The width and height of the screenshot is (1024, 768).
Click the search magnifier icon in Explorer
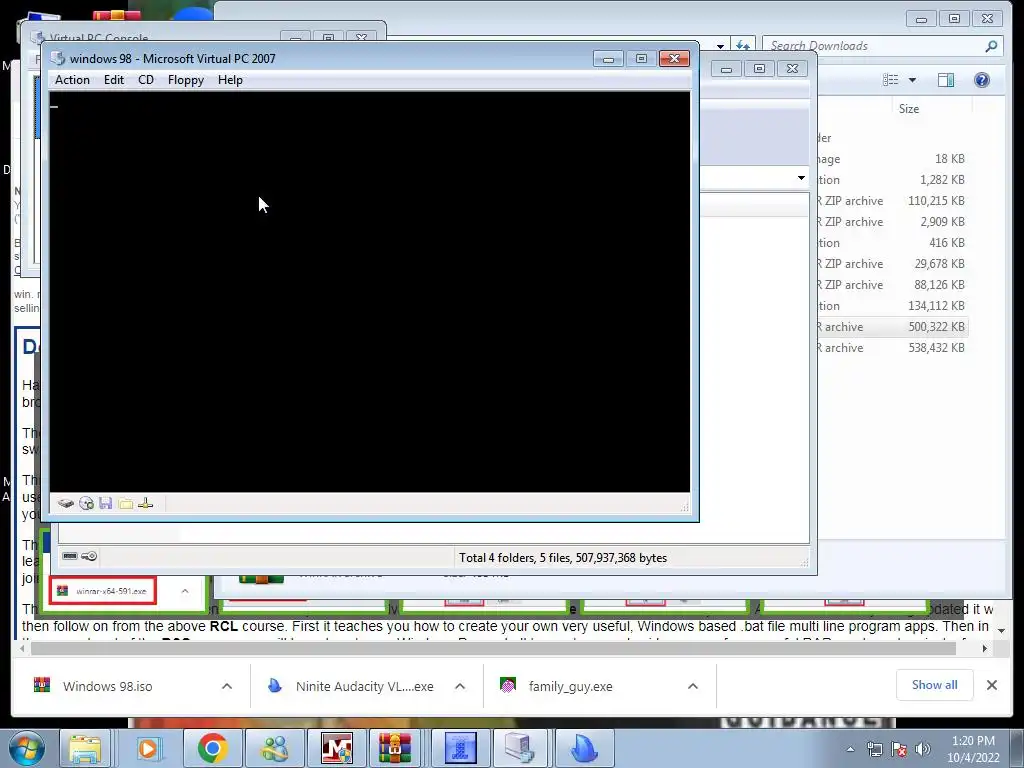[991, 46]
